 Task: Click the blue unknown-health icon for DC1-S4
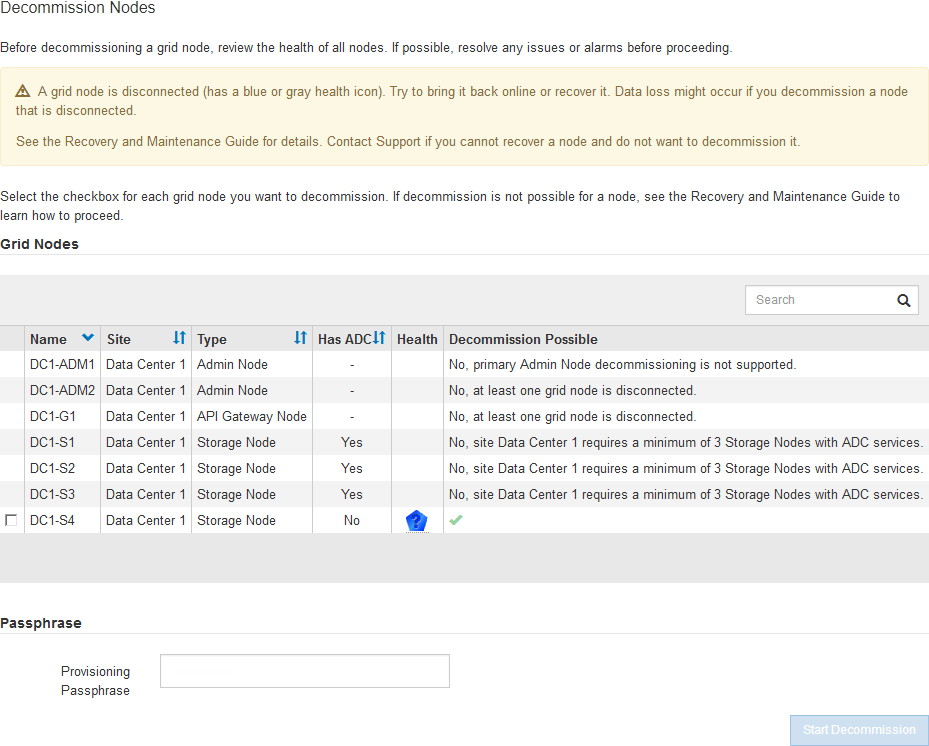pyautogui.click(x=416, y=521)
